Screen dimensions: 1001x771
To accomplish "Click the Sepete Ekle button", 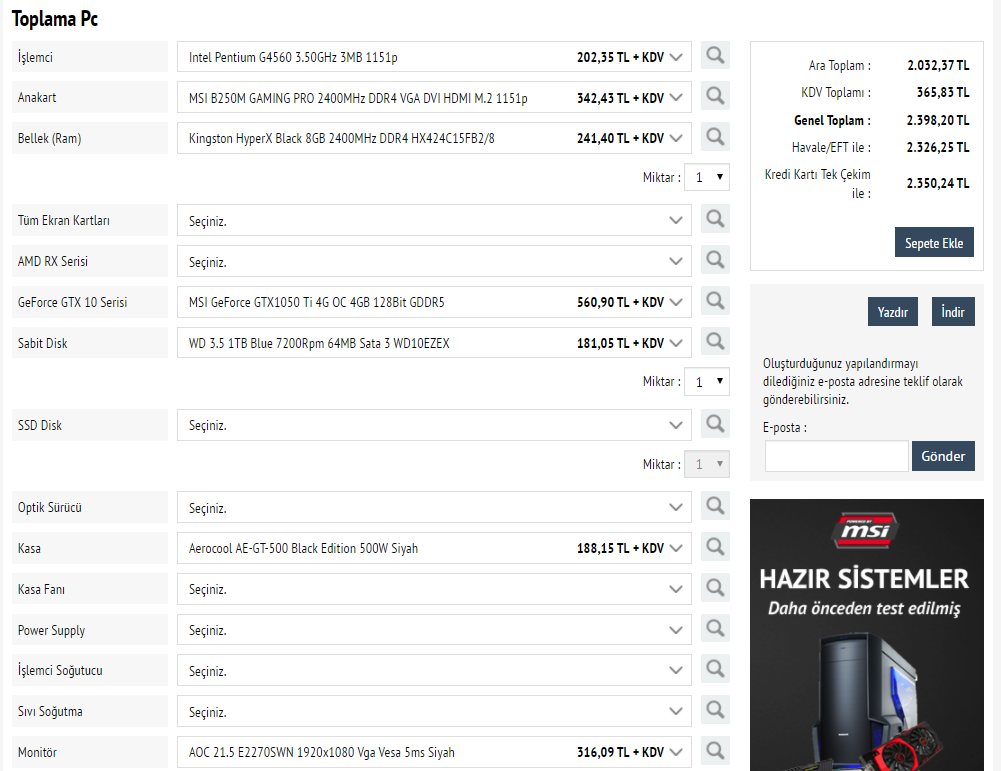I will pos(934,243).
